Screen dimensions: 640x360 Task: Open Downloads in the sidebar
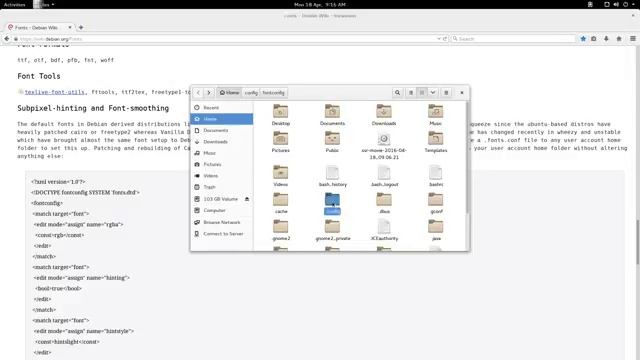pos(222,142)
